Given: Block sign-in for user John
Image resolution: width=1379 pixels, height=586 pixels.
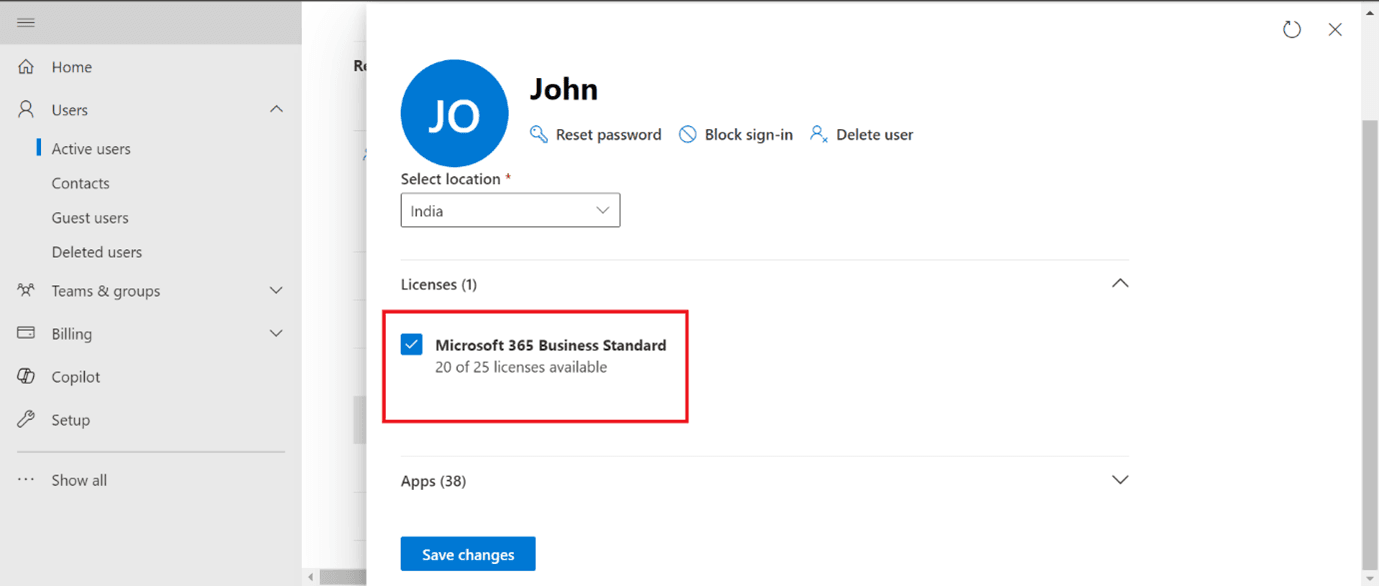Looking at the screenshot, I should tap(735, 133).
